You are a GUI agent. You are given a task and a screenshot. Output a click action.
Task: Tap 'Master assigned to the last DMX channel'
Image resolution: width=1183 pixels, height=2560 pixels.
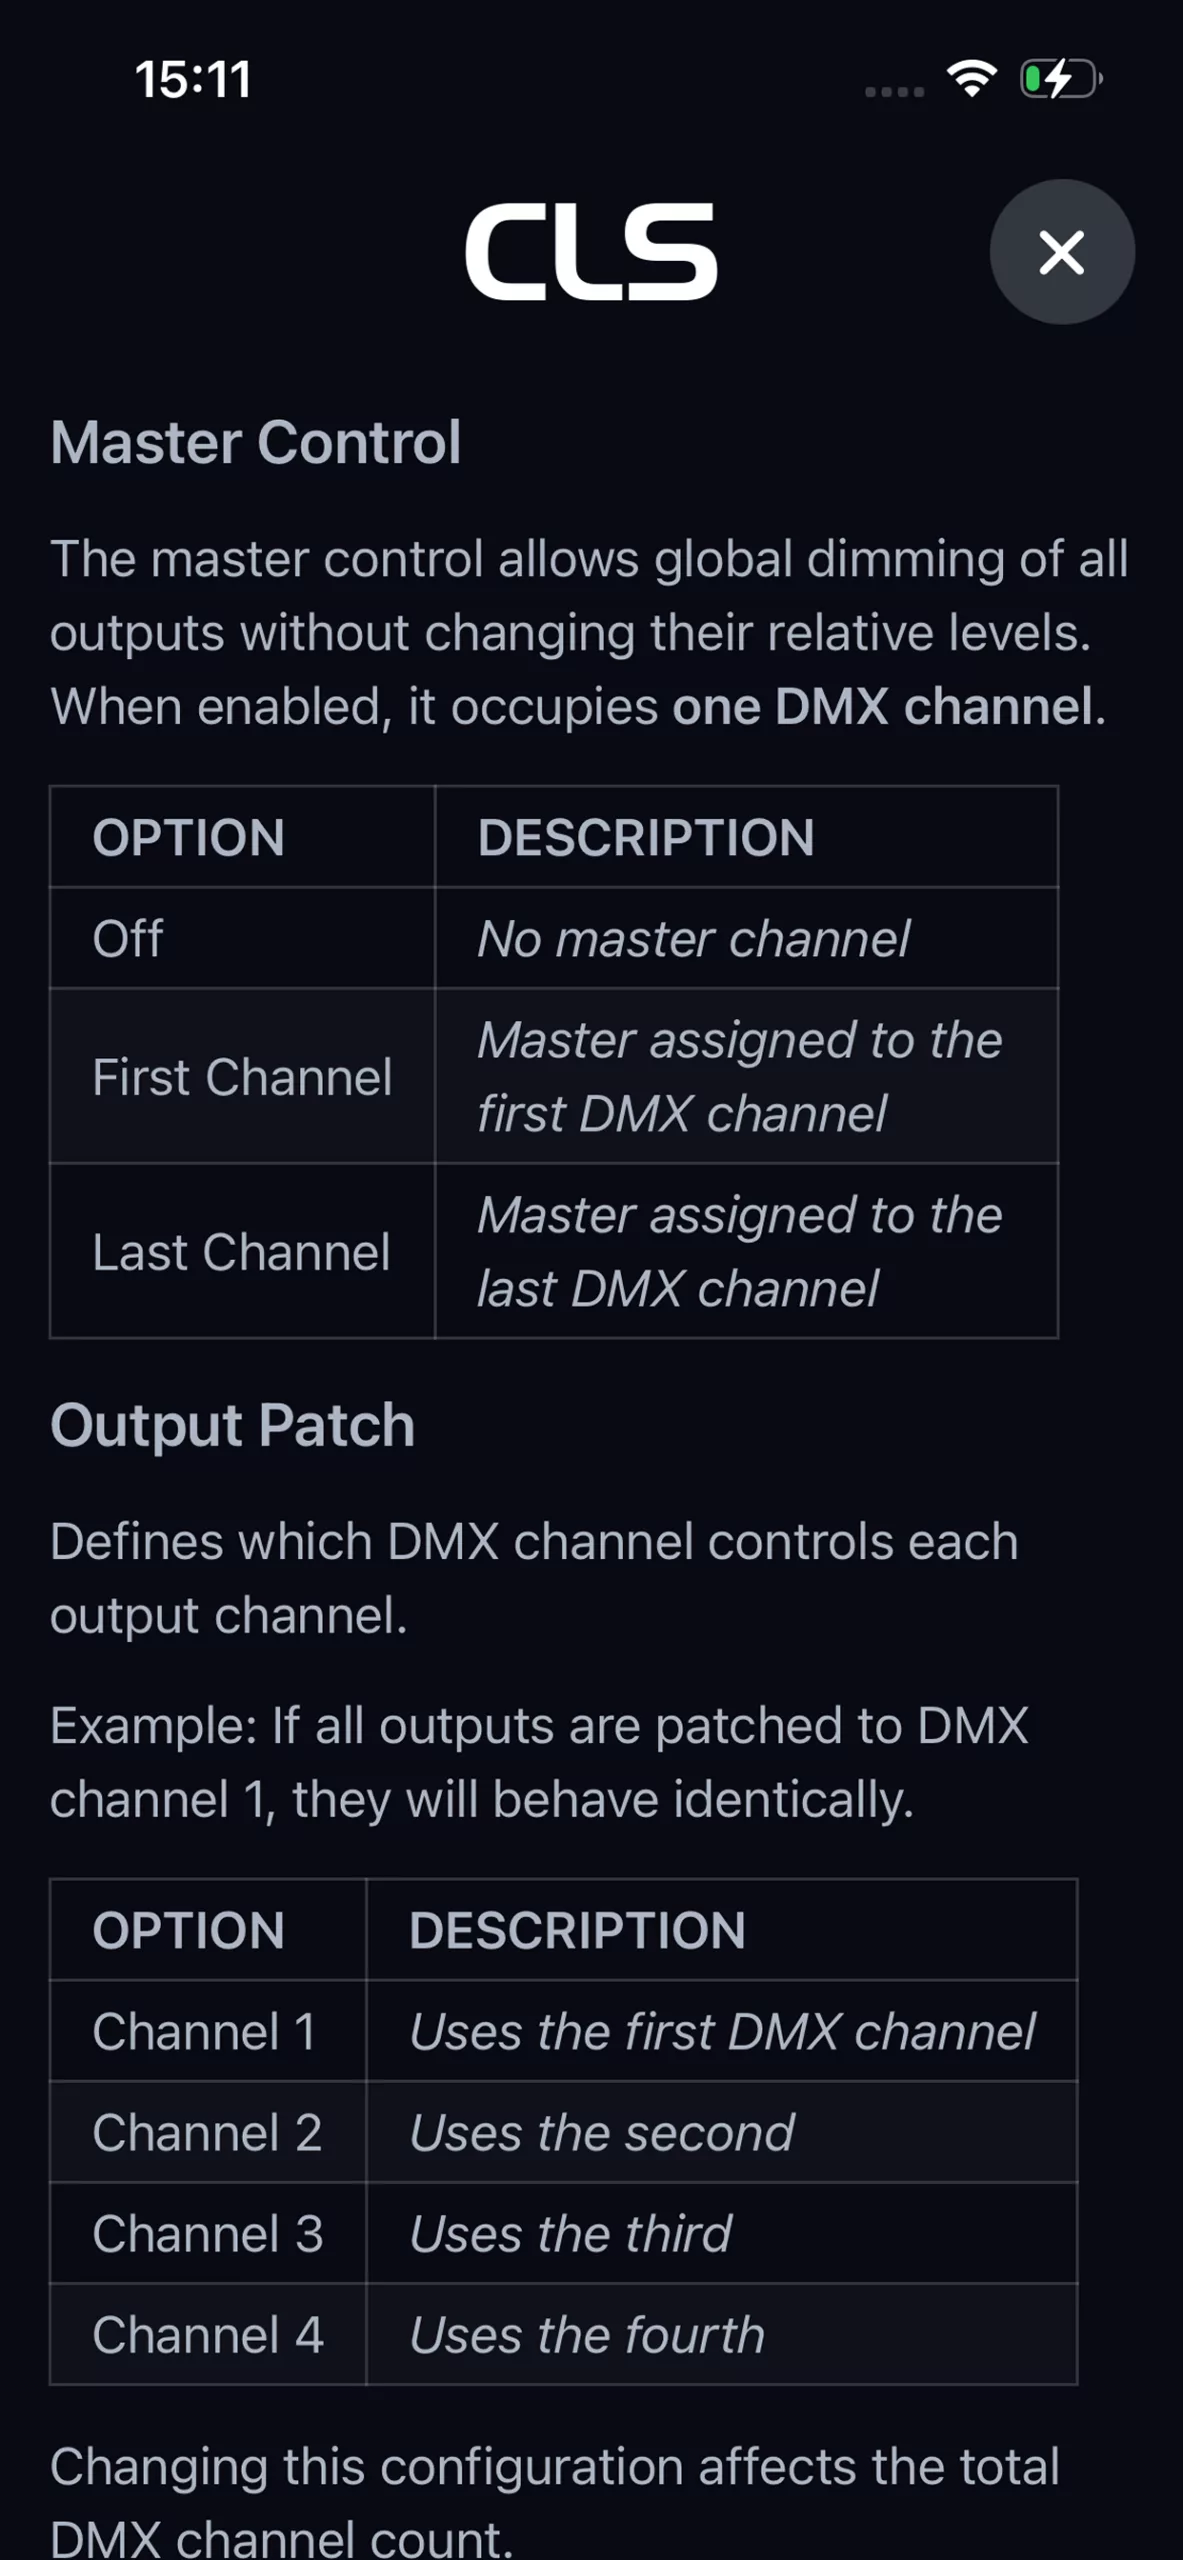pyautogui.click(x=740, y=1251)
